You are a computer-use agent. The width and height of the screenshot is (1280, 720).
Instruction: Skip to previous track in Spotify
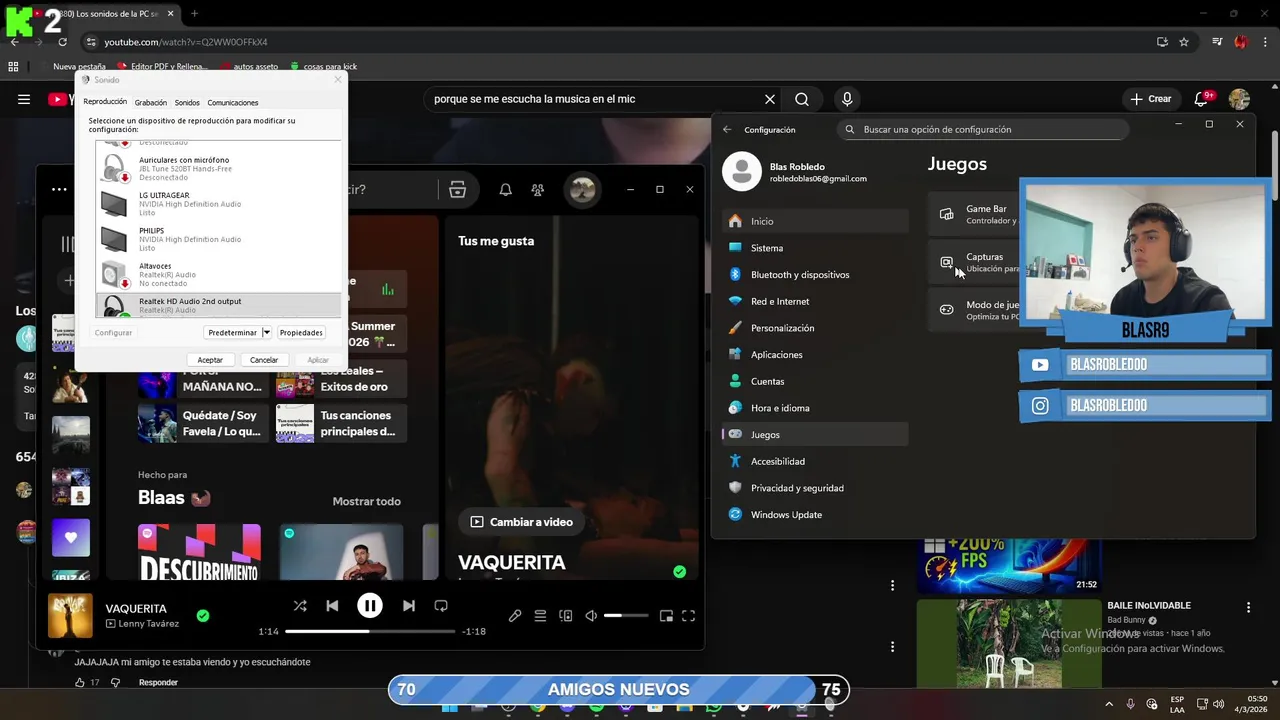coord(332,606)
